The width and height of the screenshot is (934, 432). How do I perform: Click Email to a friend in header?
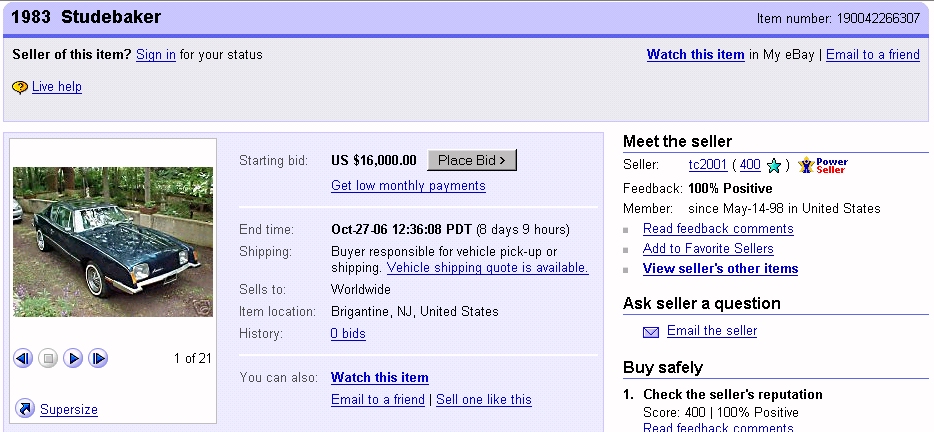(x=872, y=55)
